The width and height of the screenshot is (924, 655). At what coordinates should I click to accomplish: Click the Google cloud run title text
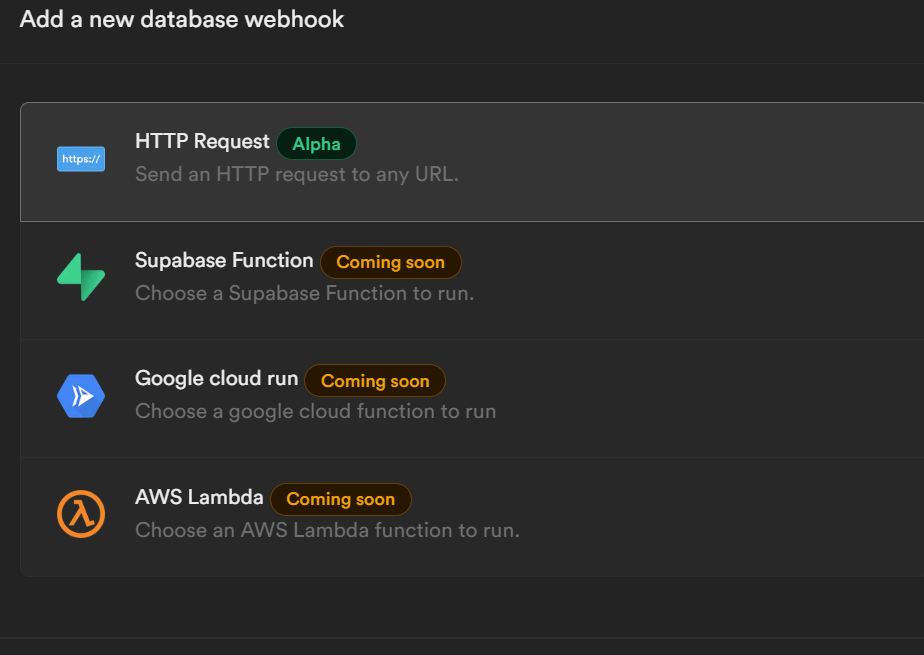pyautogui.click(x=216, y=379)
